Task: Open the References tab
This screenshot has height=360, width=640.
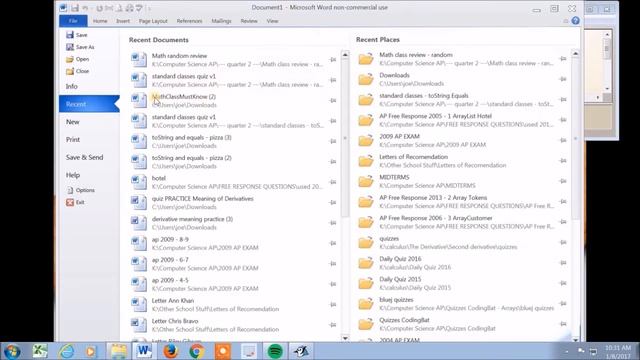Action: coord(189,21)
